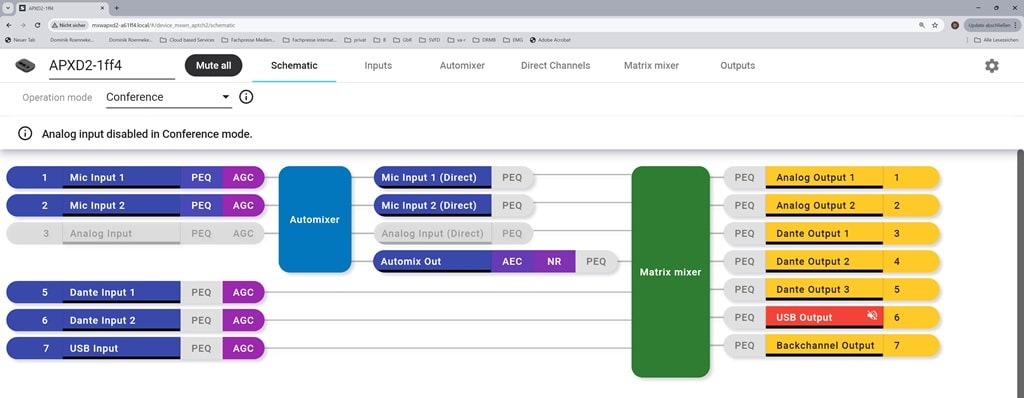Viewport: 1024px width, 398px height.
Task: Open PEQ for Mic Input 1 (Direct)
Action: (512, 177)
